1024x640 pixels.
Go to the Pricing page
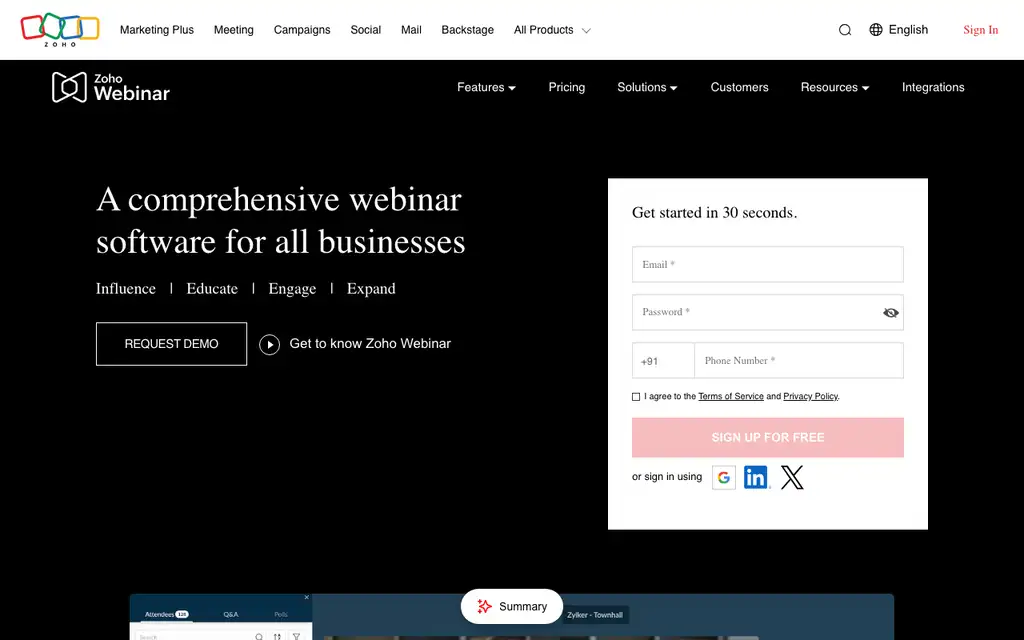pos(567,88)
